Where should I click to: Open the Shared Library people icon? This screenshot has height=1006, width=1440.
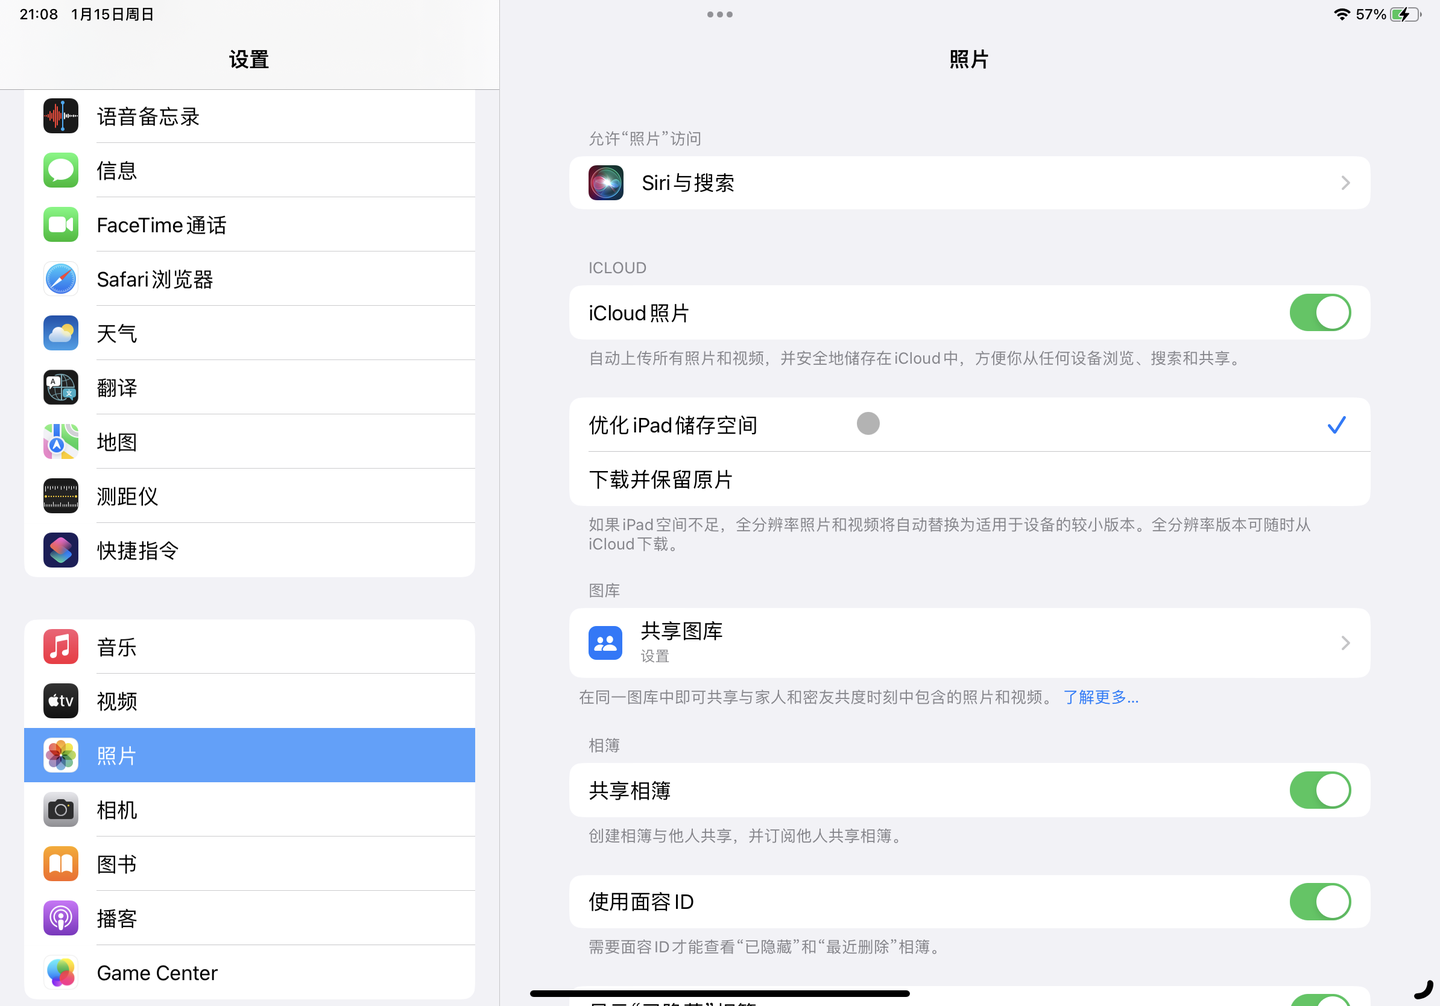pos(605,643)
